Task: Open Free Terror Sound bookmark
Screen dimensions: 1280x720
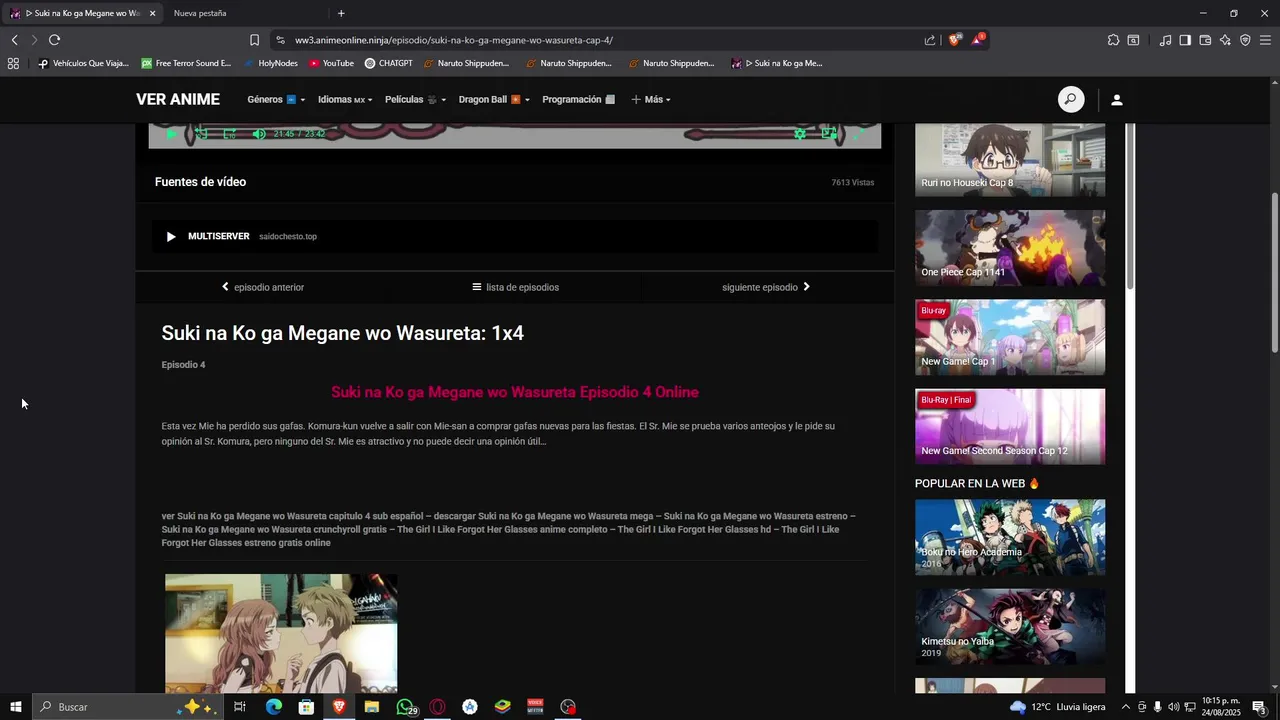Action: [x=186, y=63]
